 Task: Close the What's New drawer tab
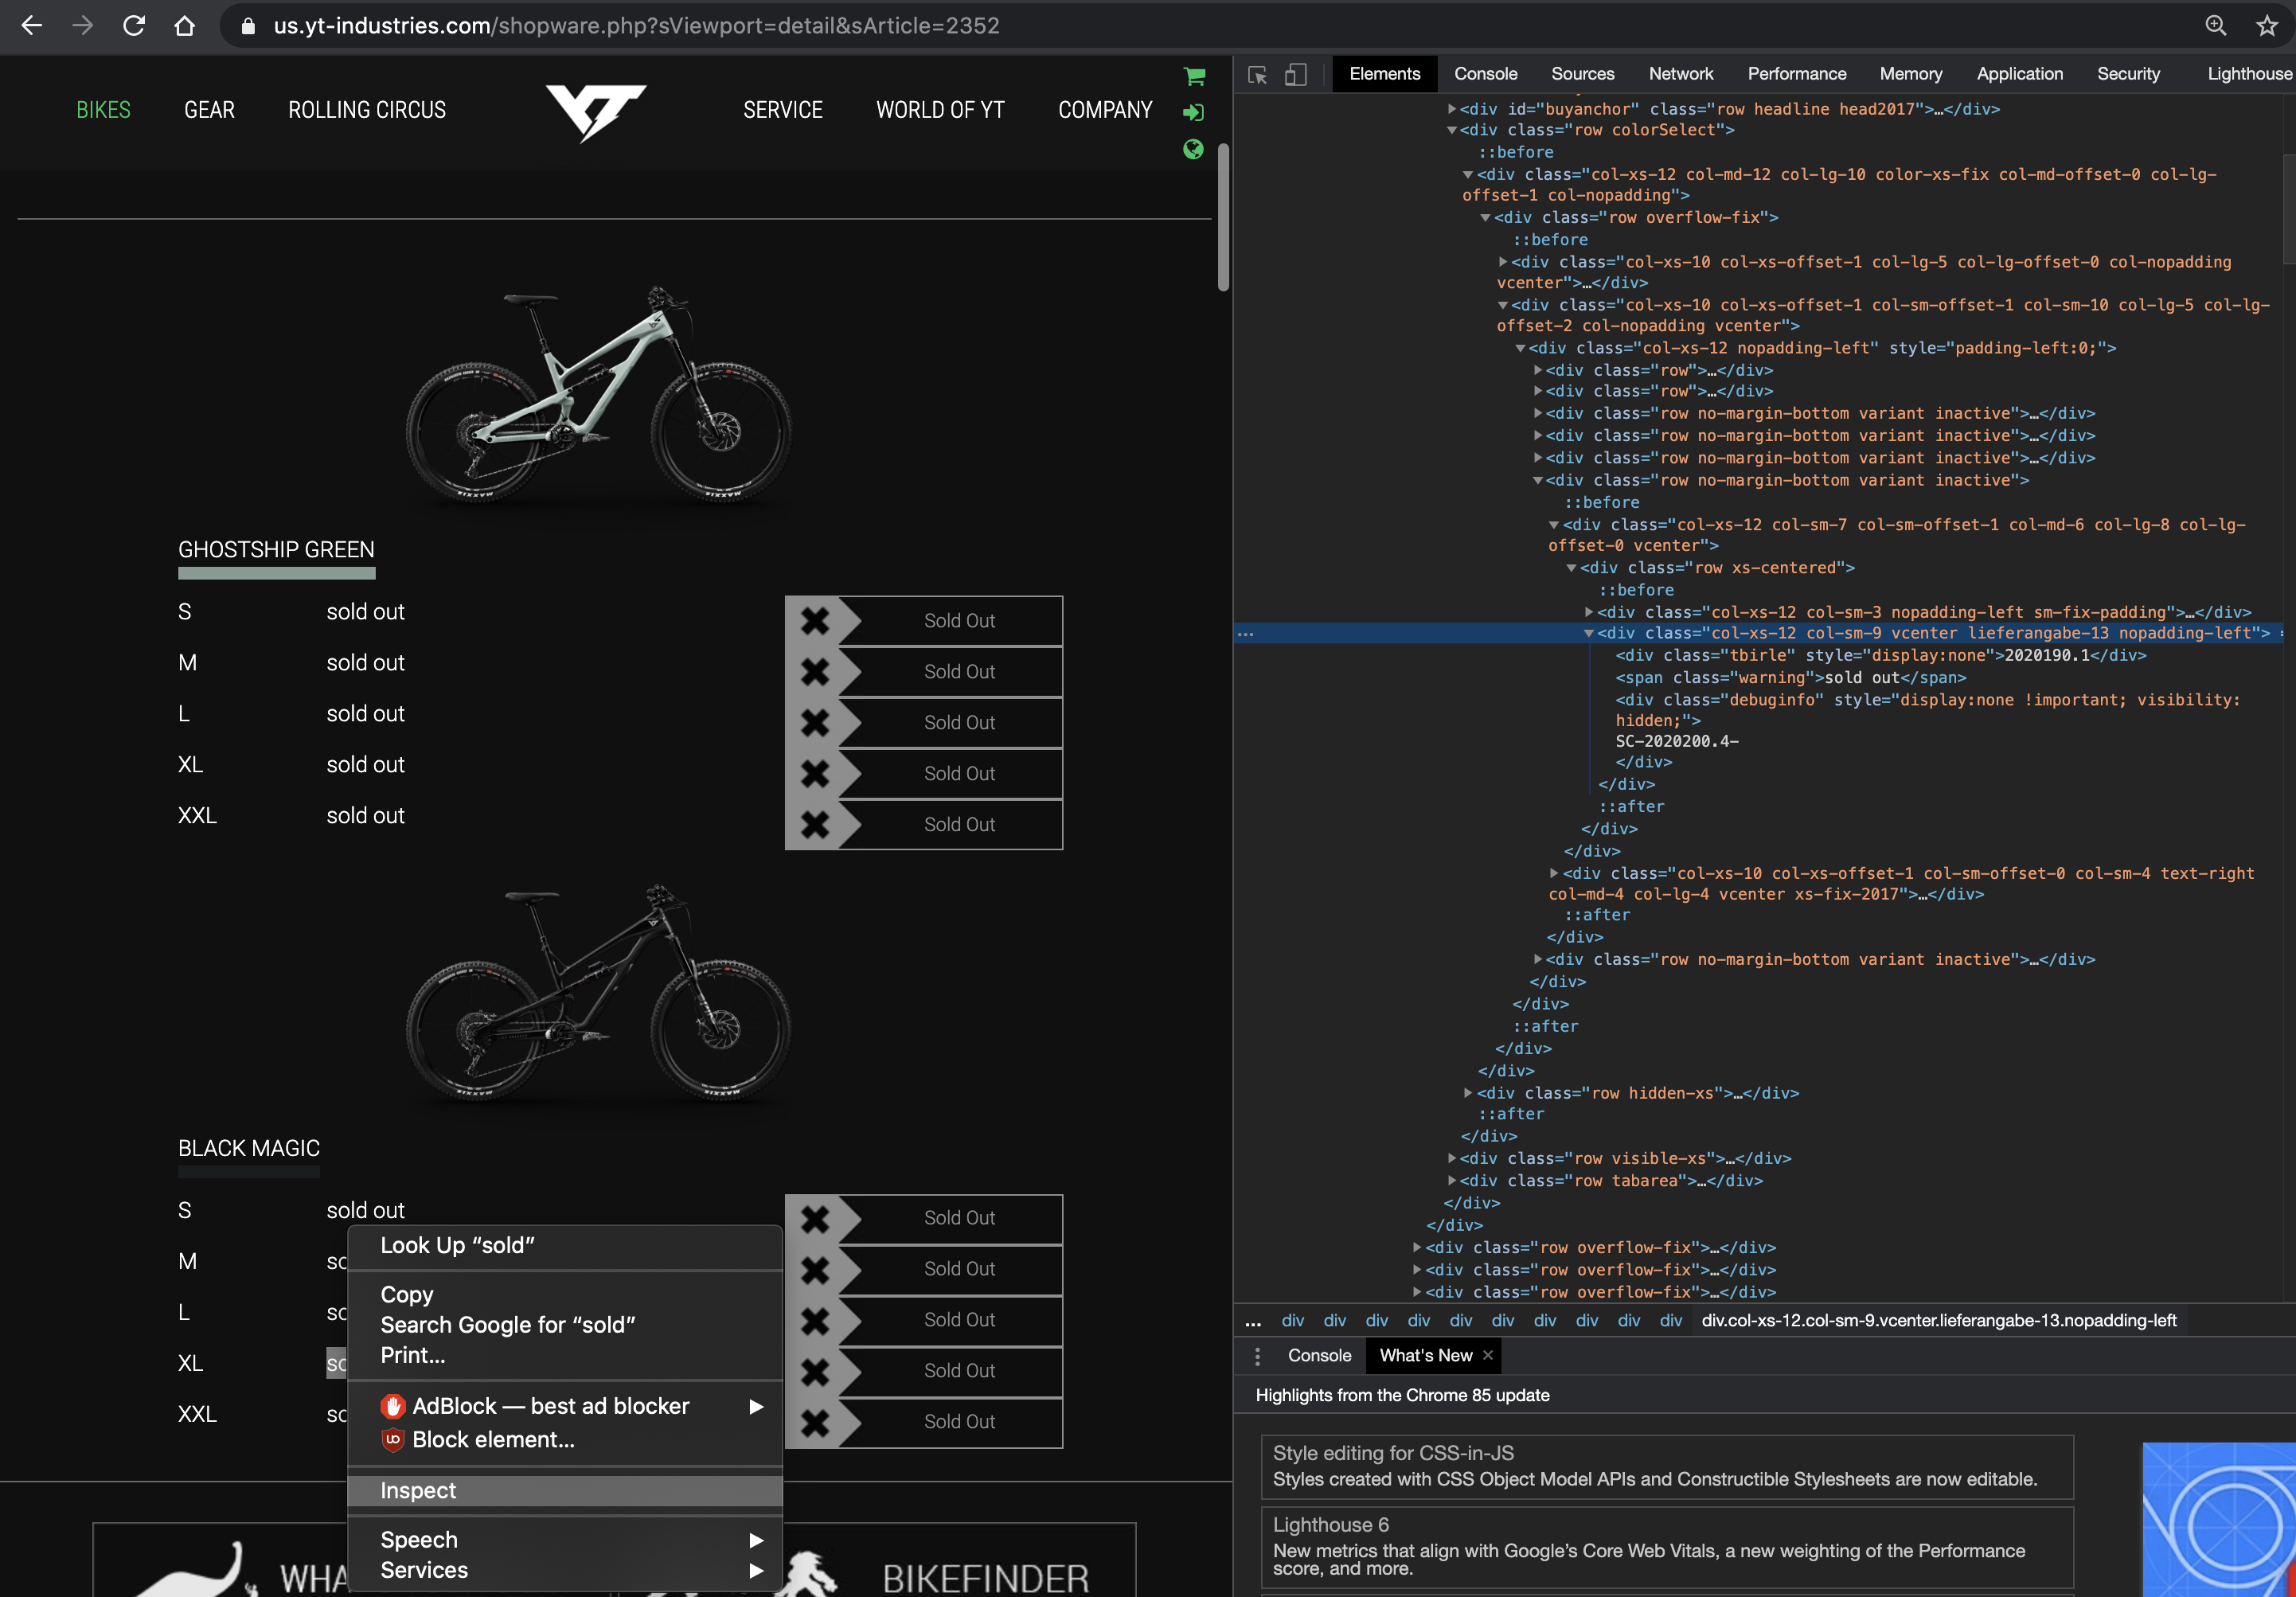(1488, 1355)
